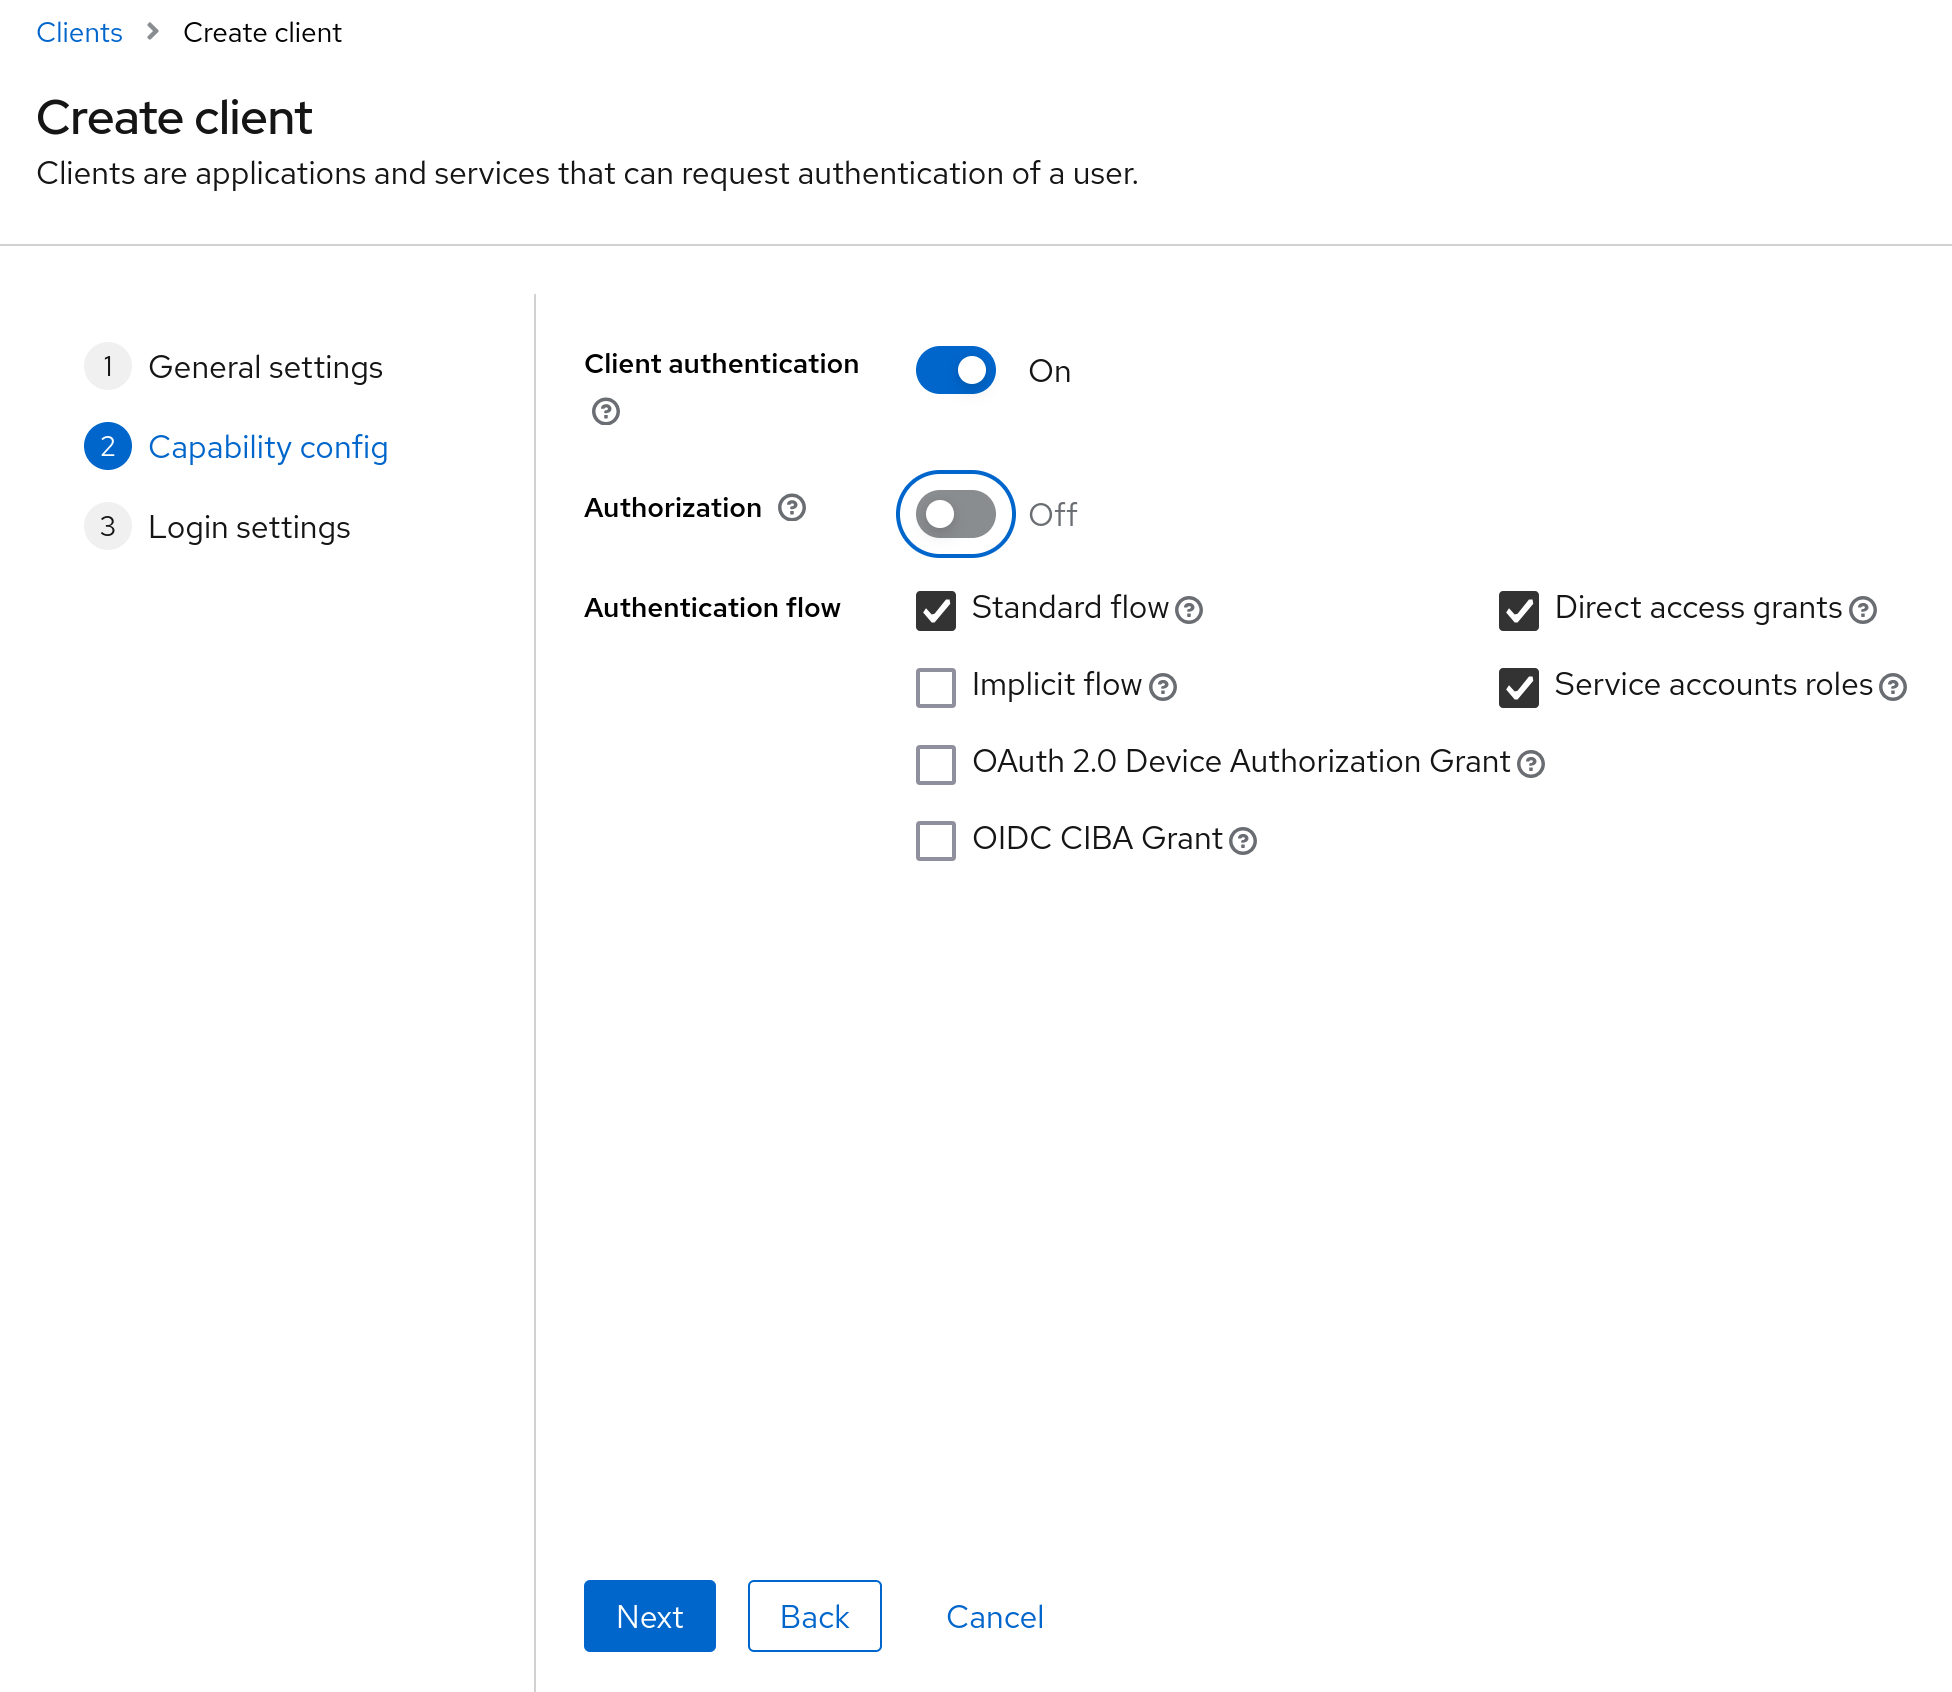Cancel client creation
The image size is (1952, 1692).
coord(993,1616)
